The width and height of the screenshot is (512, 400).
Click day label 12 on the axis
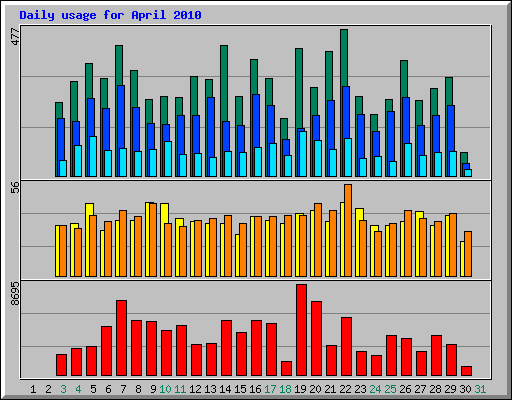195,389
